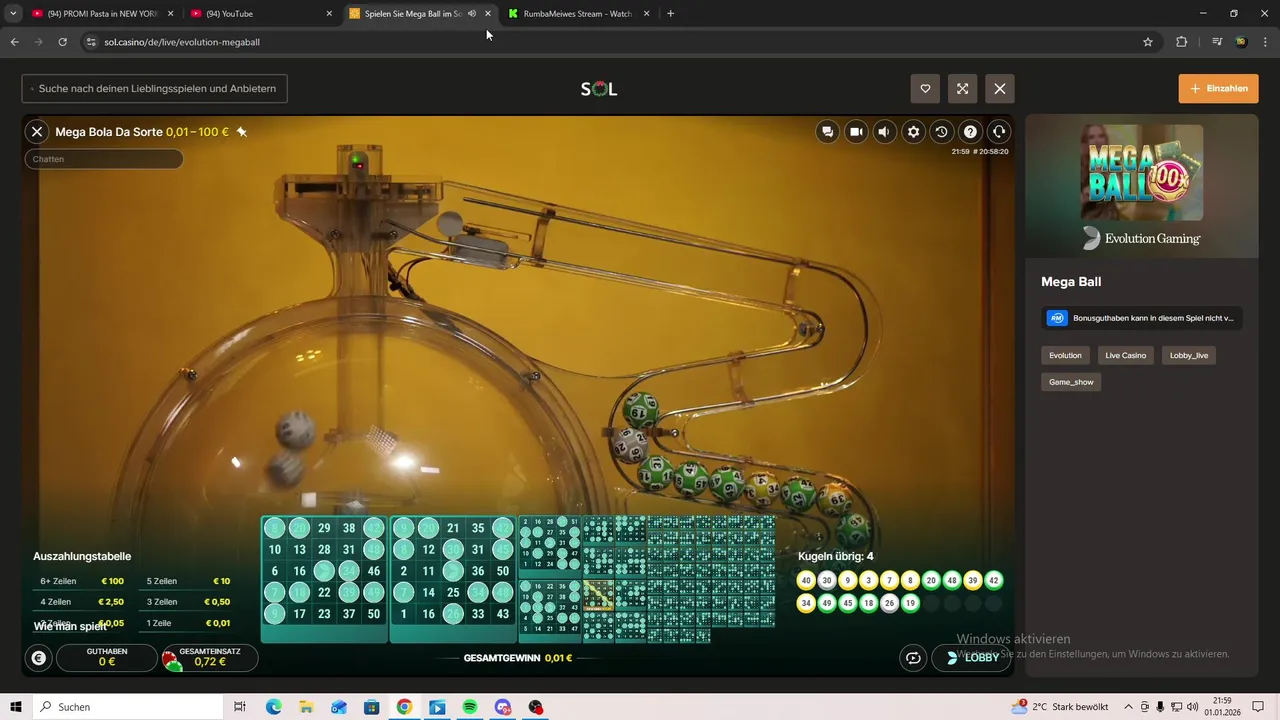Click the highlighted yellow mini bingo card
This screenshot has height=720, width=1280.
tap(598, 594)
